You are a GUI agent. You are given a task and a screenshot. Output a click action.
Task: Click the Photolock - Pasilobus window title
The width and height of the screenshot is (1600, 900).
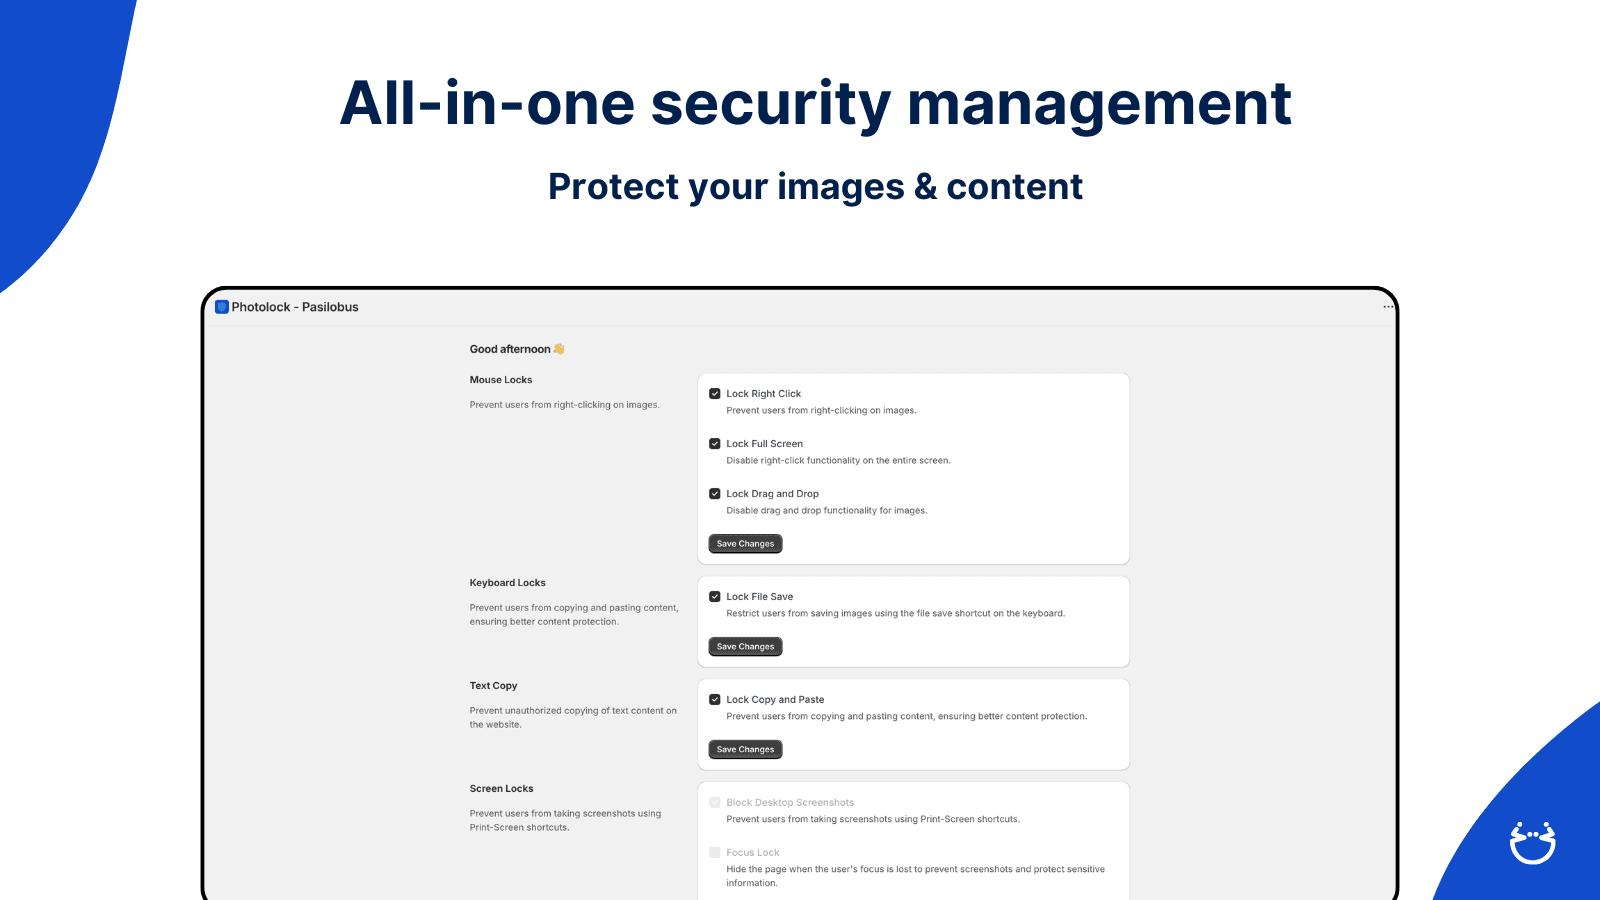coord(294,307)
